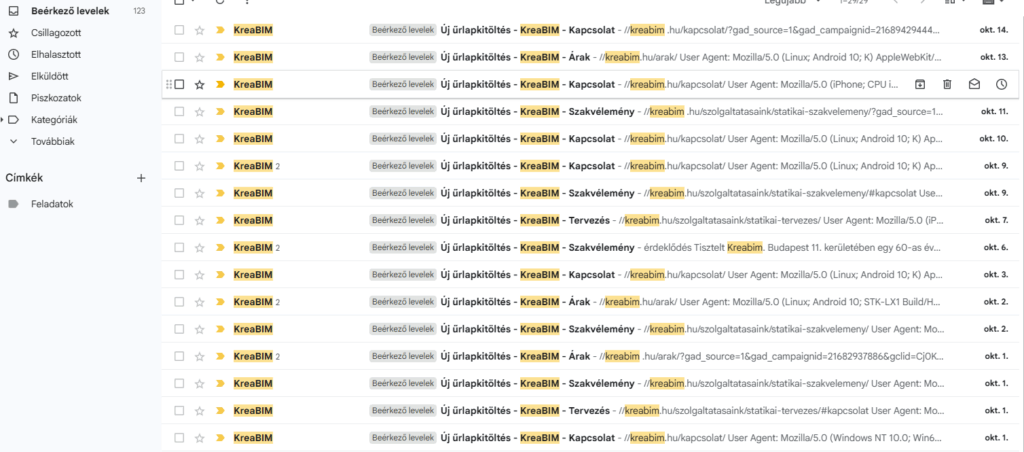Tick the checkbox of the okt. 10. email
Screen dimensions: 1024x452
pos(179,139)
